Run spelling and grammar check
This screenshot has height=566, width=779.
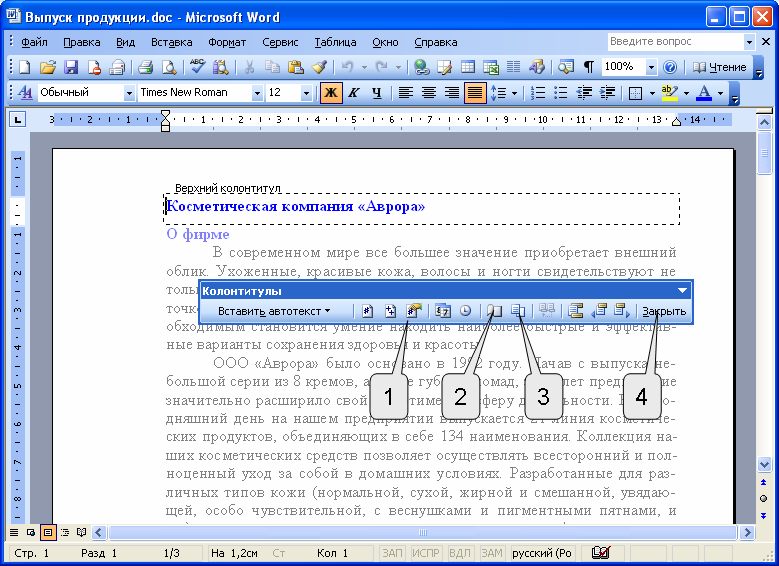click(x=198, y=67)
